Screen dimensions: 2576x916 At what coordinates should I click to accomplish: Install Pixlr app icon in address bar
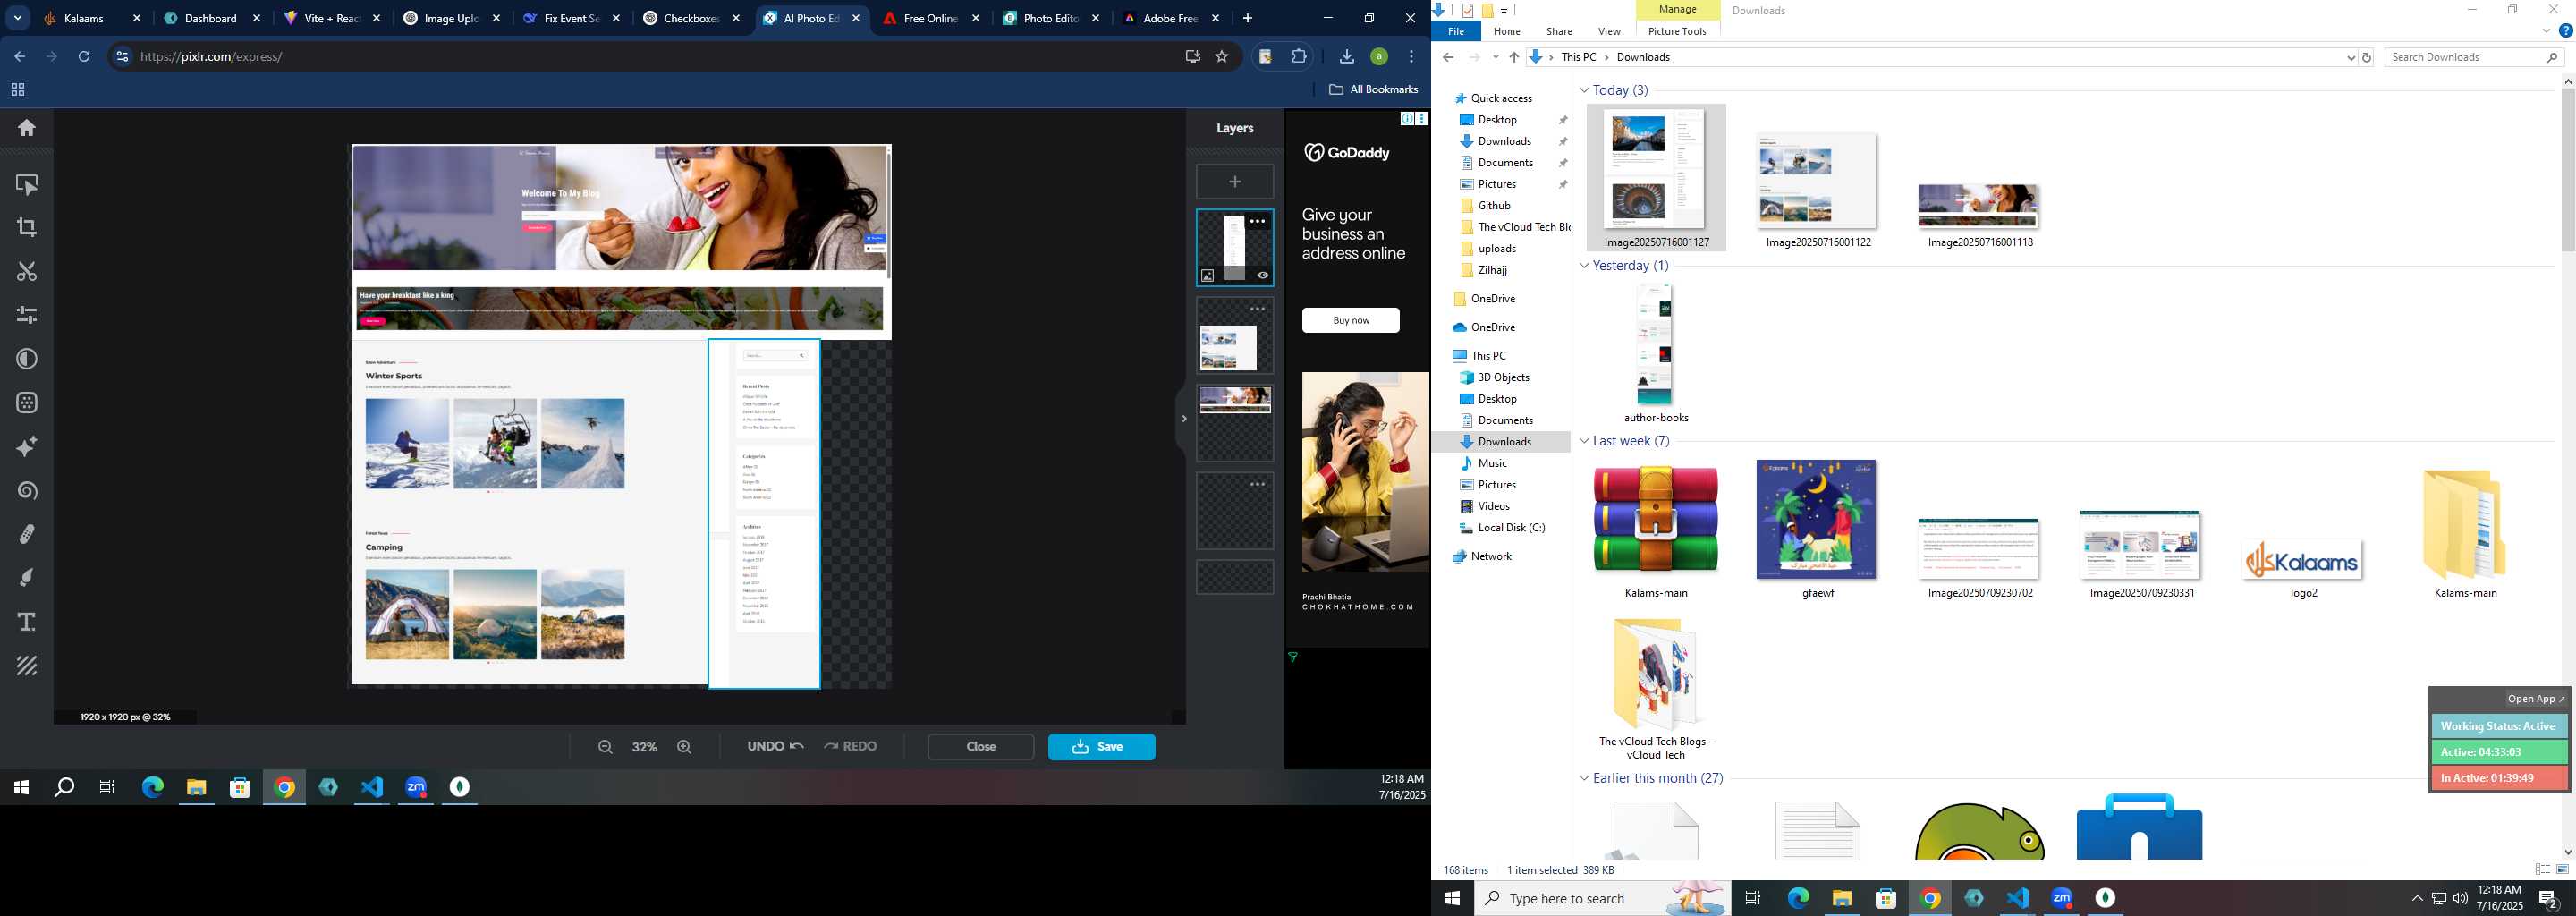pos(1192,57)
